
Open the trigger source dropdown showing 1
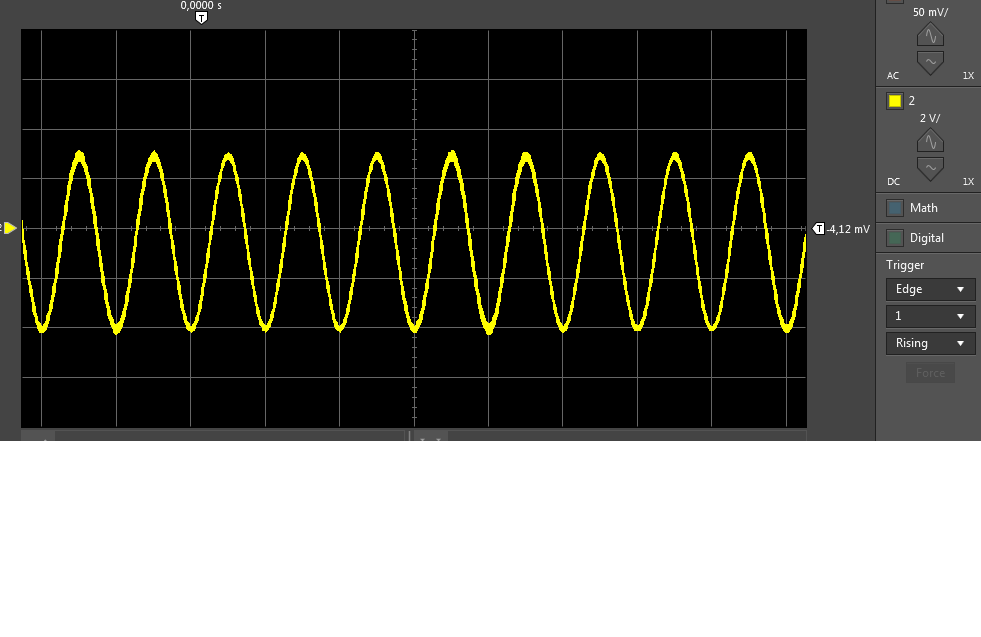930,316
